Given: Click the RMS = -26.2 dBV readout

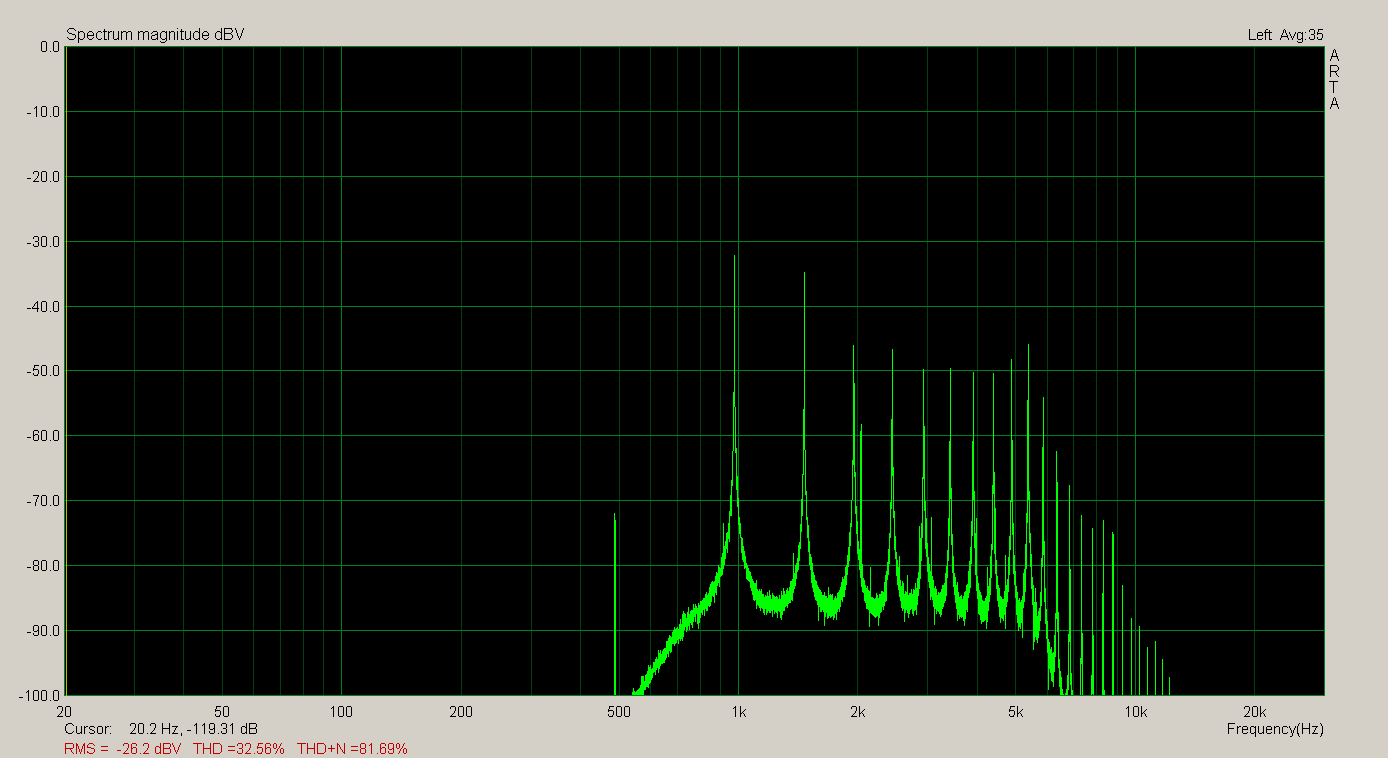Looking at the screenshot, I should pyautogui.click(x=123, y=748).
